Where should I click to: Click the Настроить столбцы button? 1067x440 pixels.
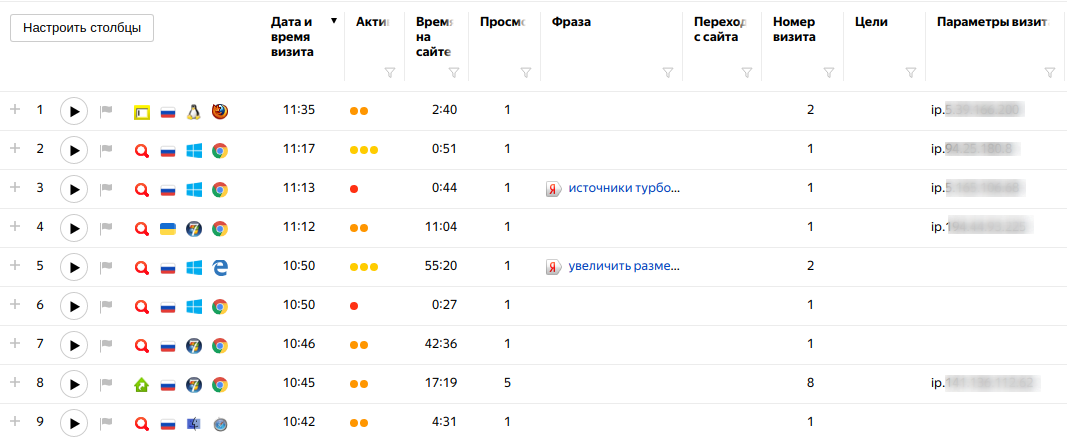(82, 28)
